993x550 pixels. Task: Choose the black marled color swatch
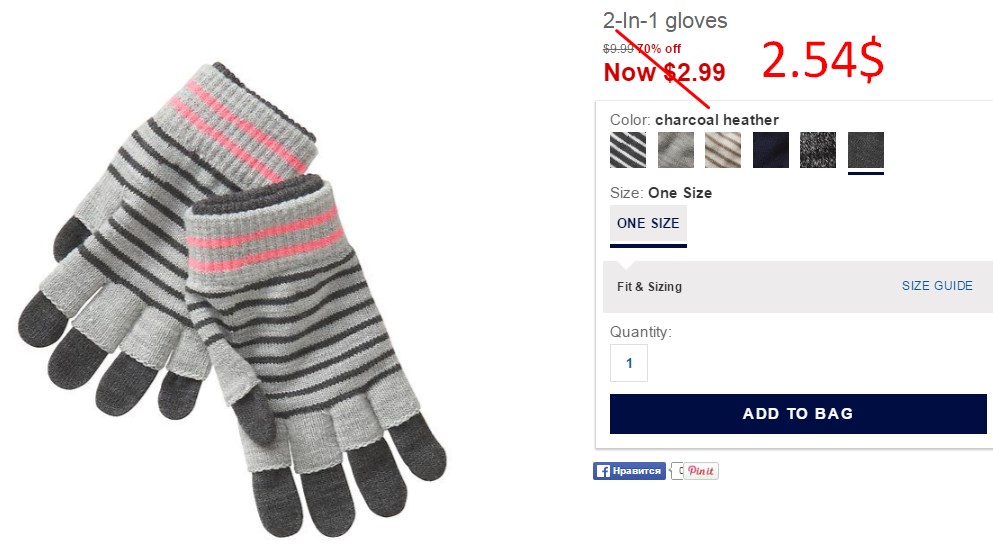pos(818,150)
